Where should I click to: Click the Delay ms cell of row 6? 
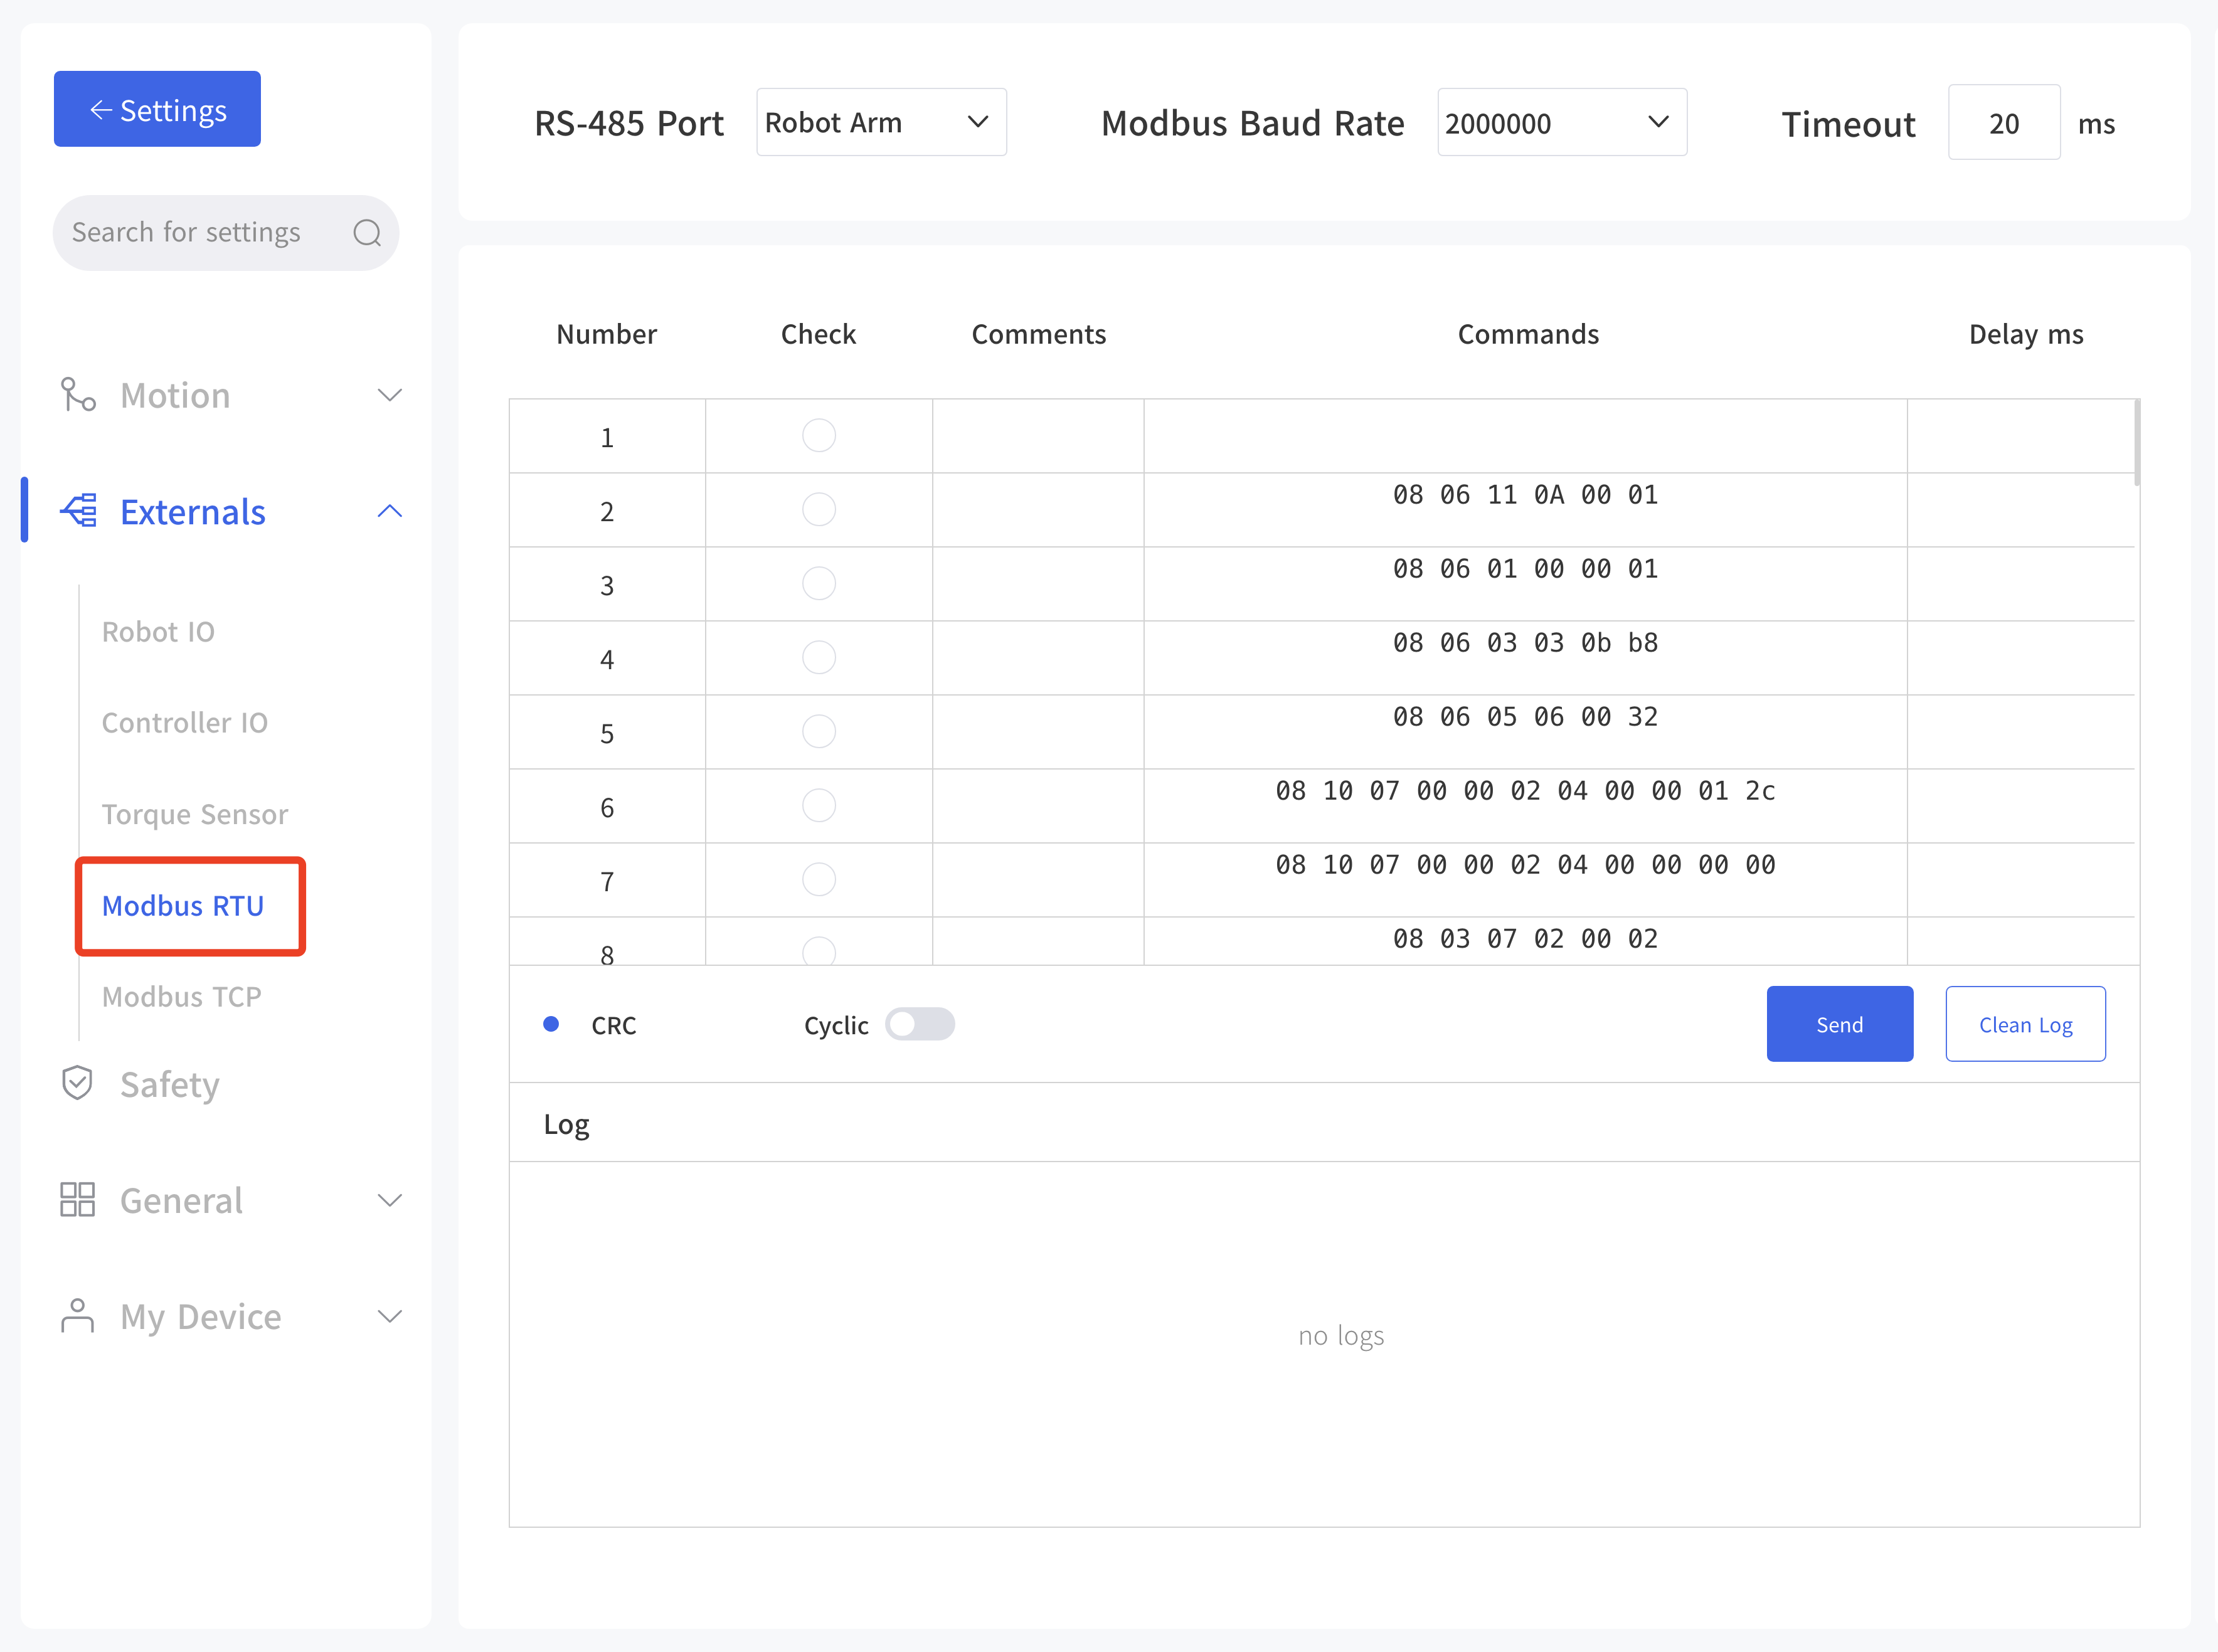coord(2020,806)
